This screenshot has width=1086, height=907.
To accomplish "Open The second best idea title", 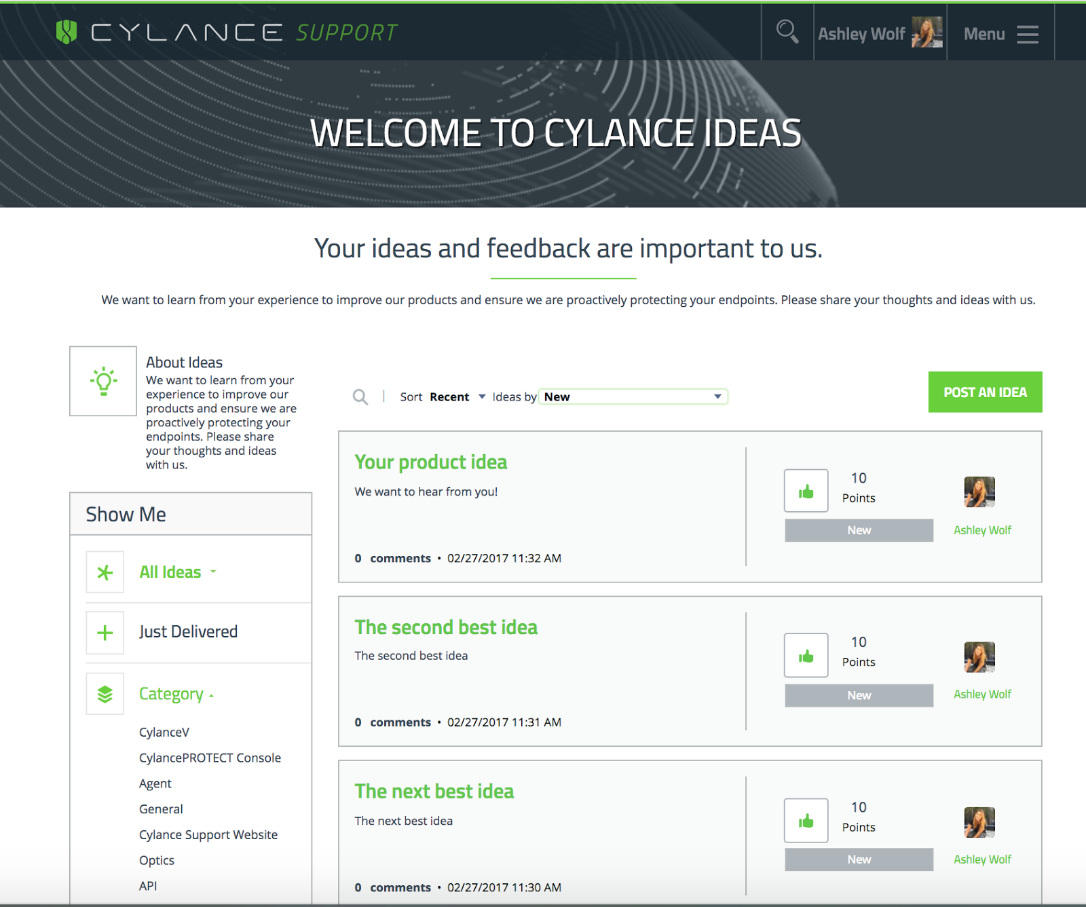I will (x=446, y=627).
